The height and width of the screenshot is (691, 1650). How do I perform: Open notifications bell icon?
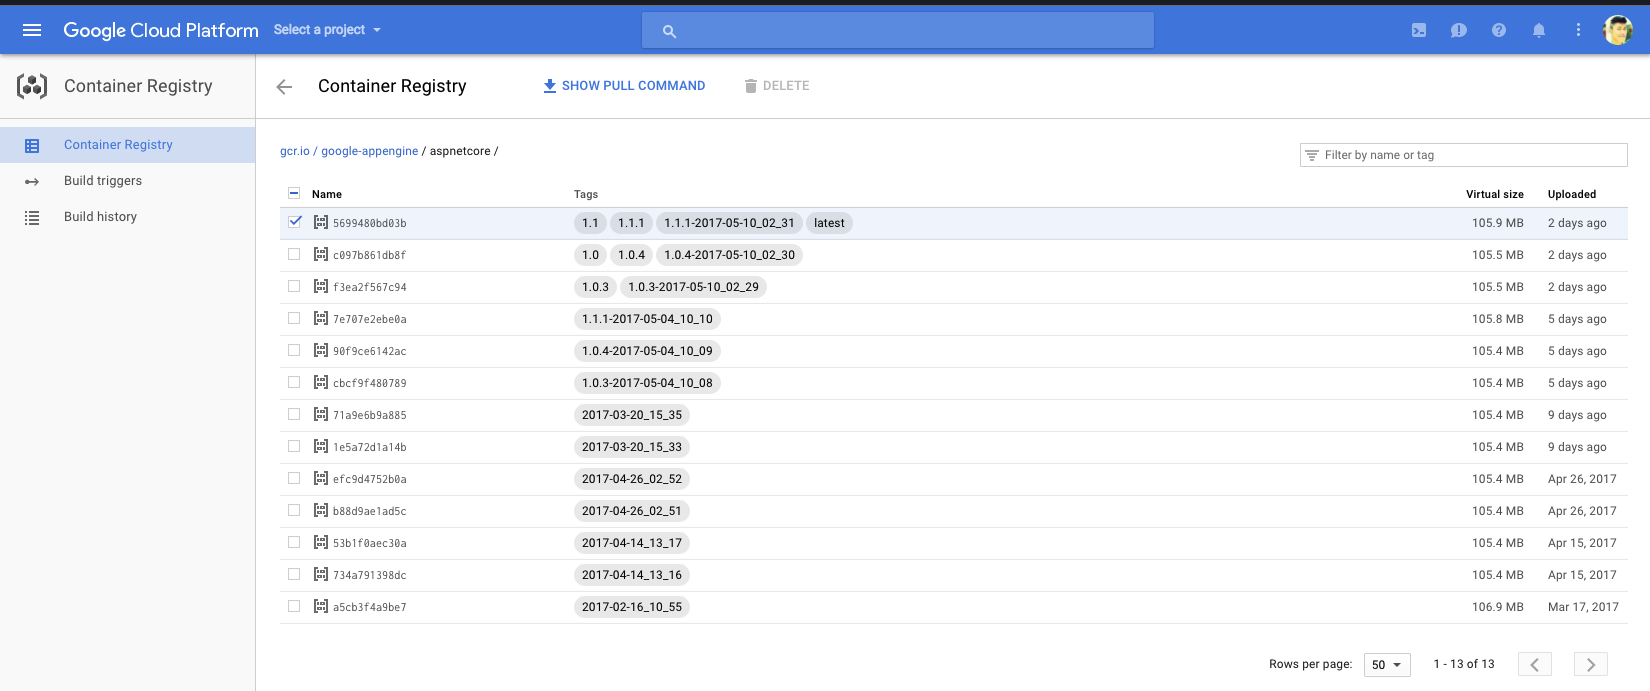coord(1539,30)
